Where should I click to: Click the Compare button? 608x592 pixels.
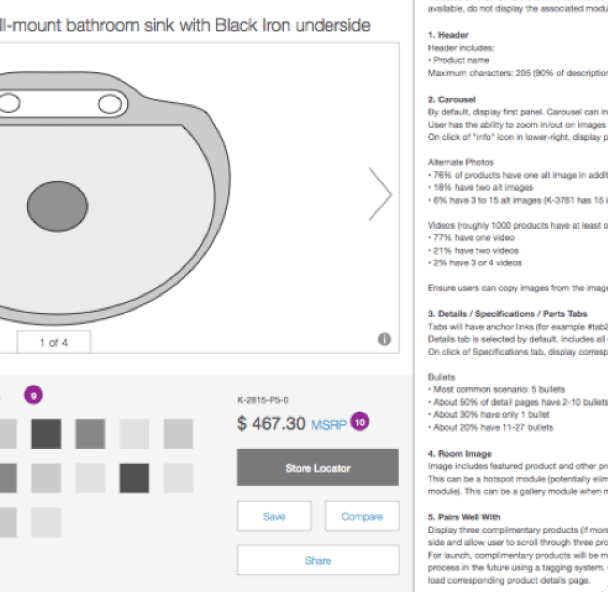point(362,516)
